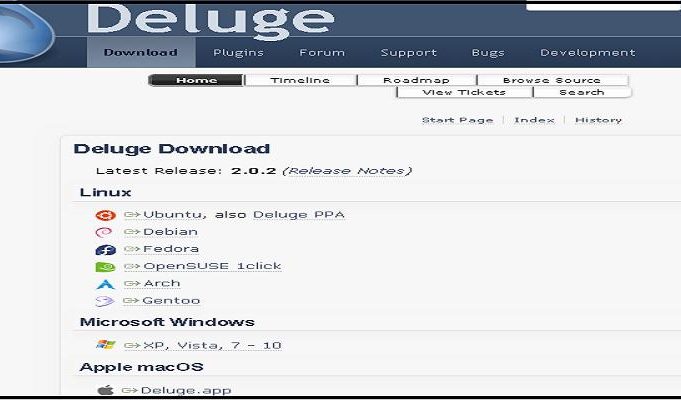Click the Gentoo logo icon
This screenshot has width=681, height=400.
(x=105, y=301)
